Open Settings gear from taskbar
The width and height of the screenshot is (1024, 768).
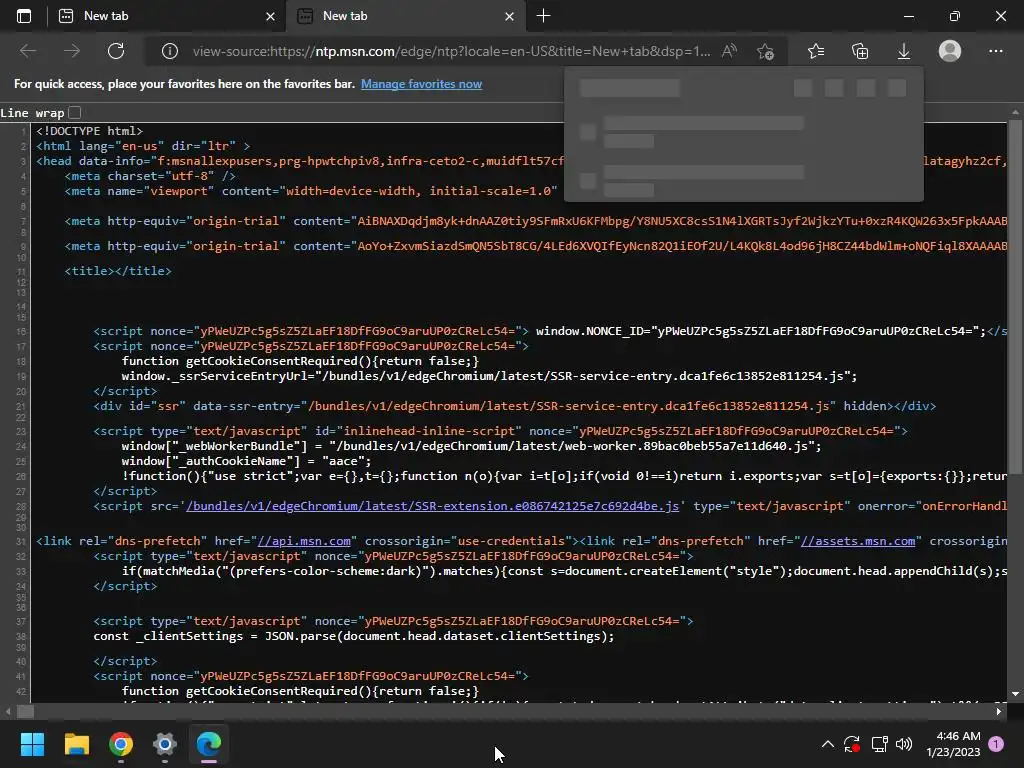165,744
